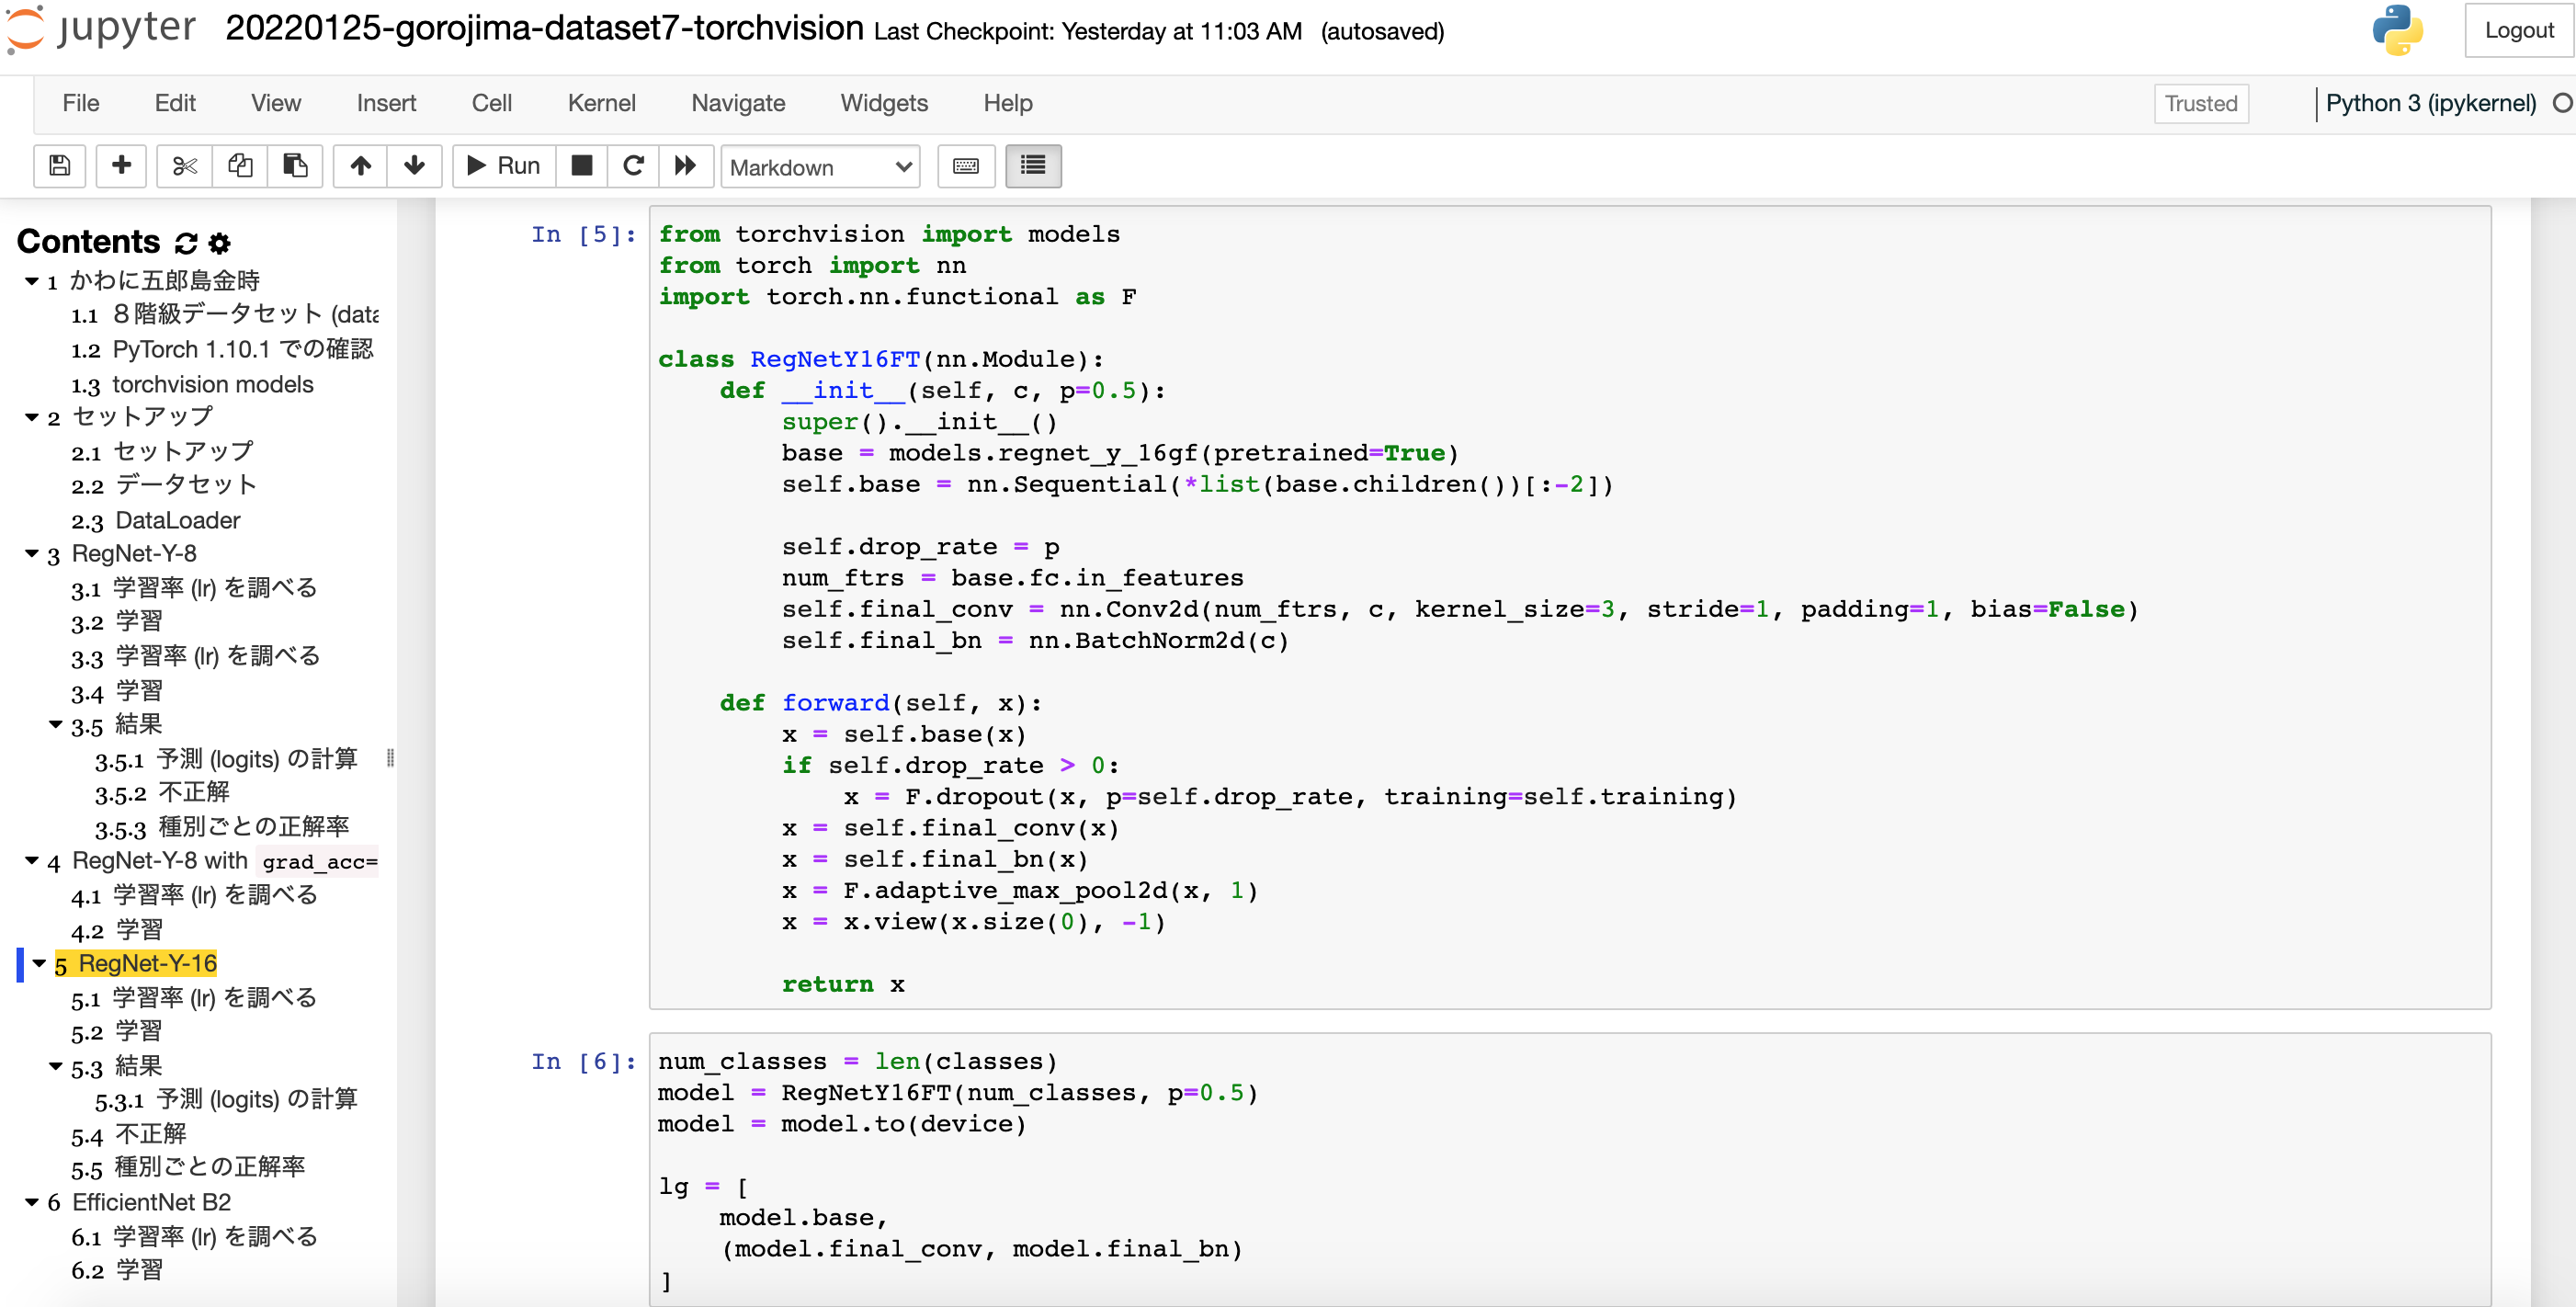Image resolution: width=2576 pixels, height=1307 pixels.
Task: Grab the Contents sidebar resize handle
Action: [390, 757]
